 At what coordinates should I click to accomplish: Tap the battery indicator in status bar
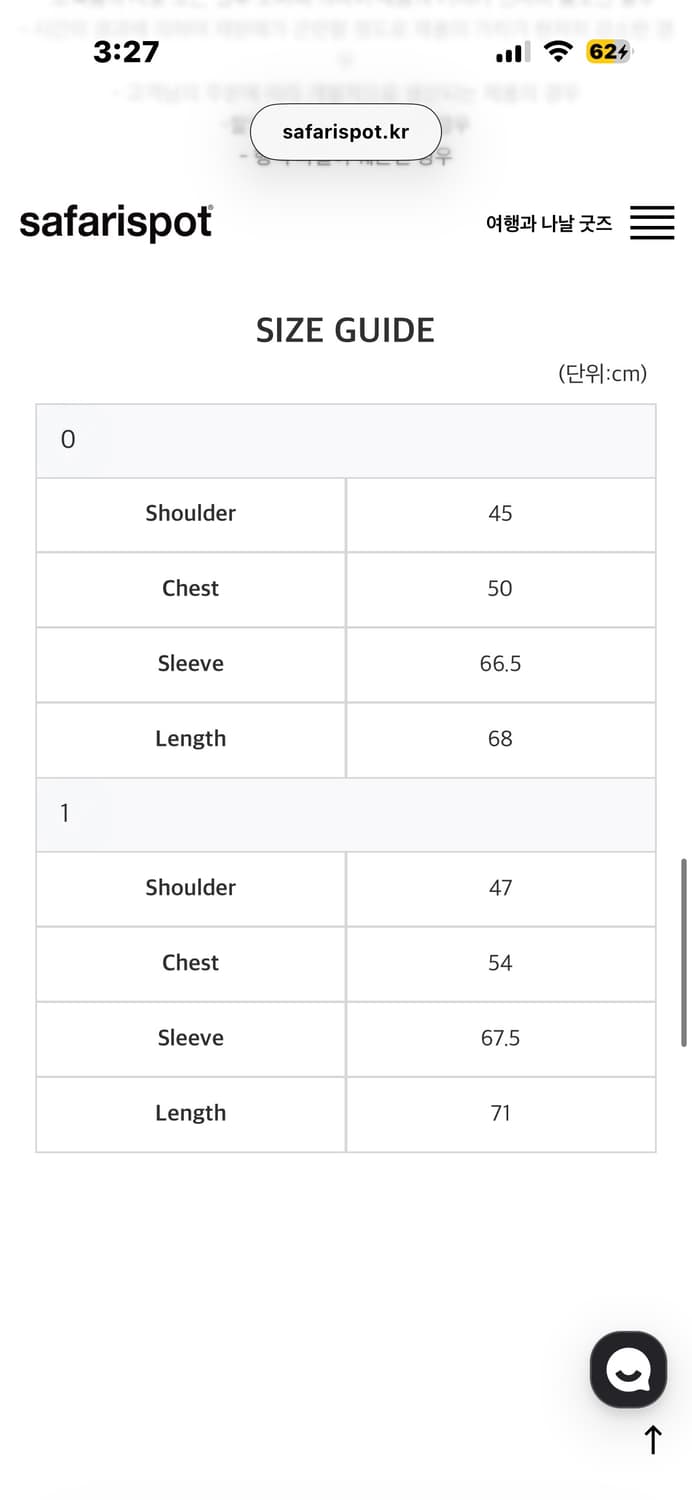[609, 52]
